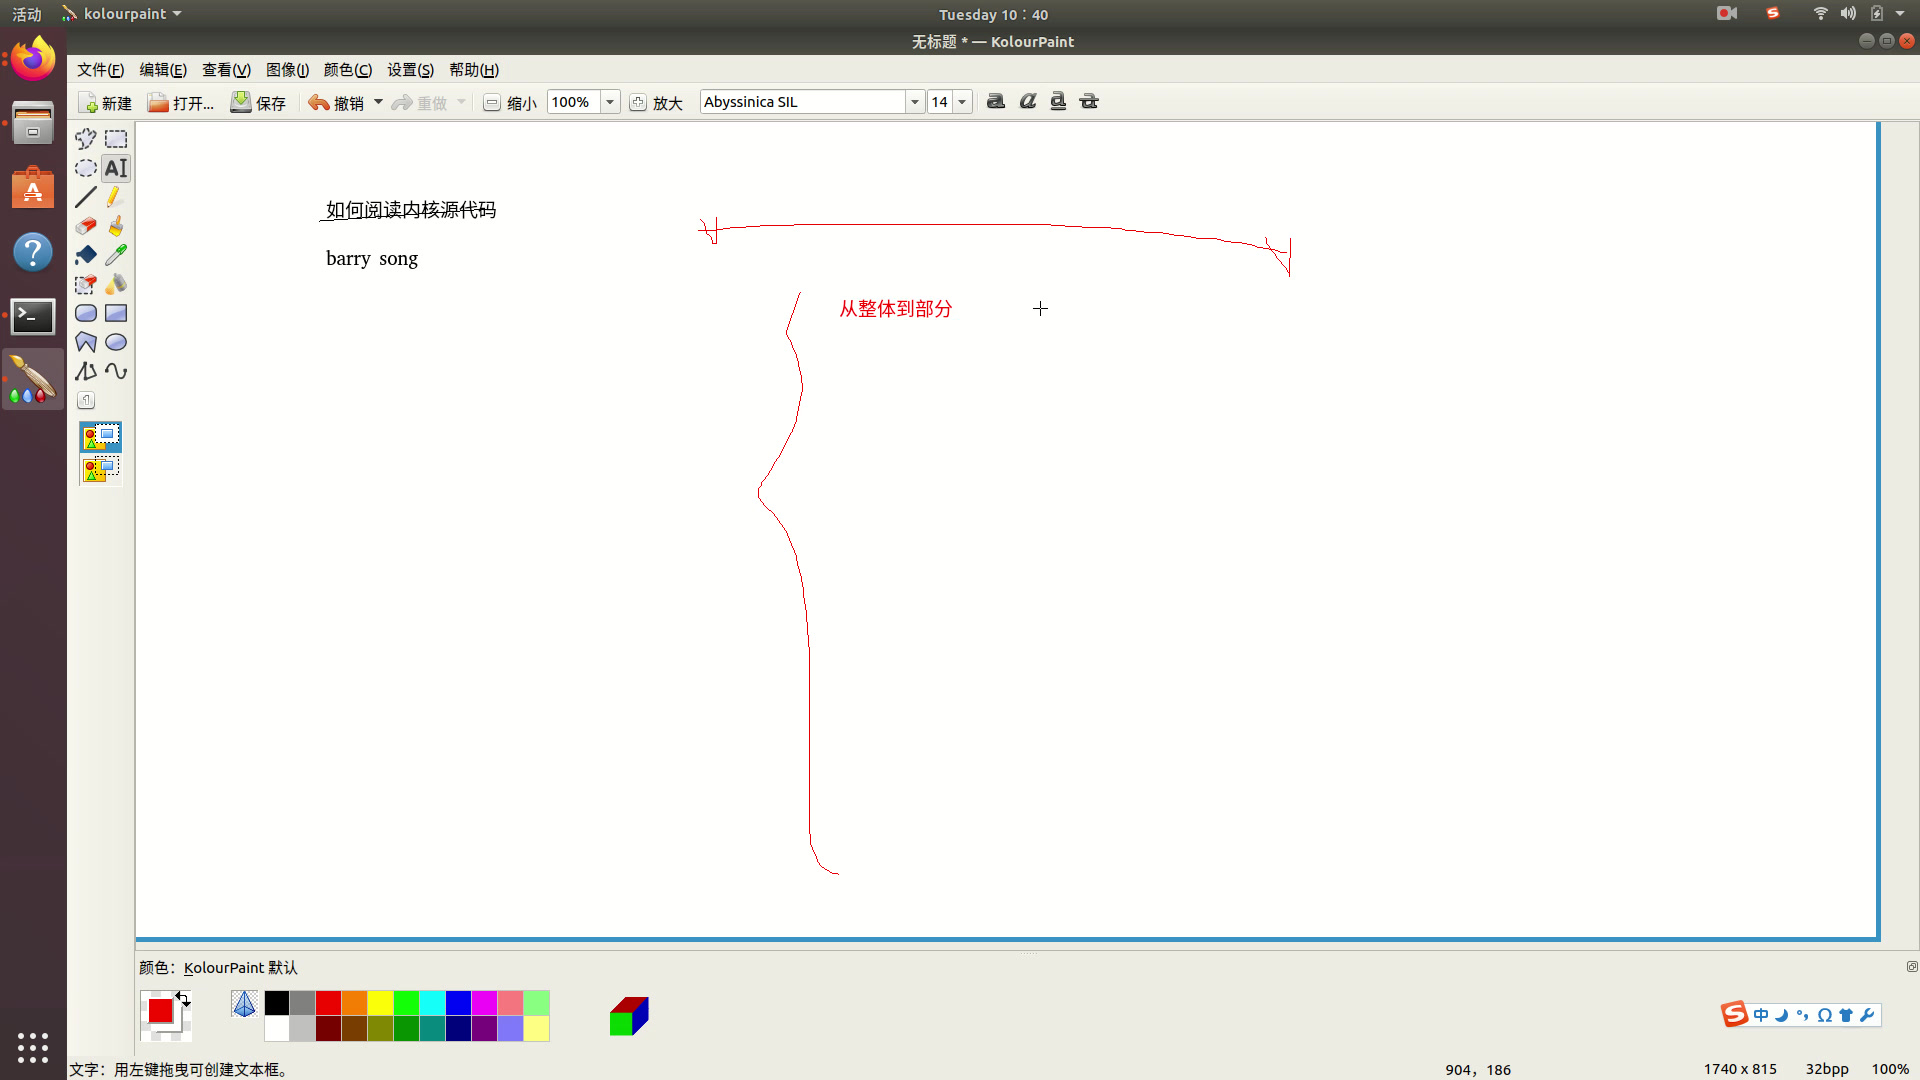Viewport: 1920px width, 1080px height.
Task: Select transparent selection mode option
Action: click(x=101, y=469)
